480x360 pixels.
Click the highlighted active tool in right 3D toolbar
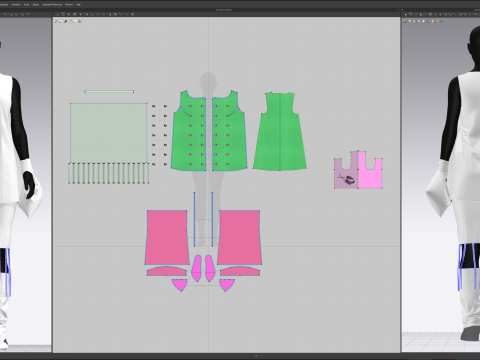[x=411, y=14]
